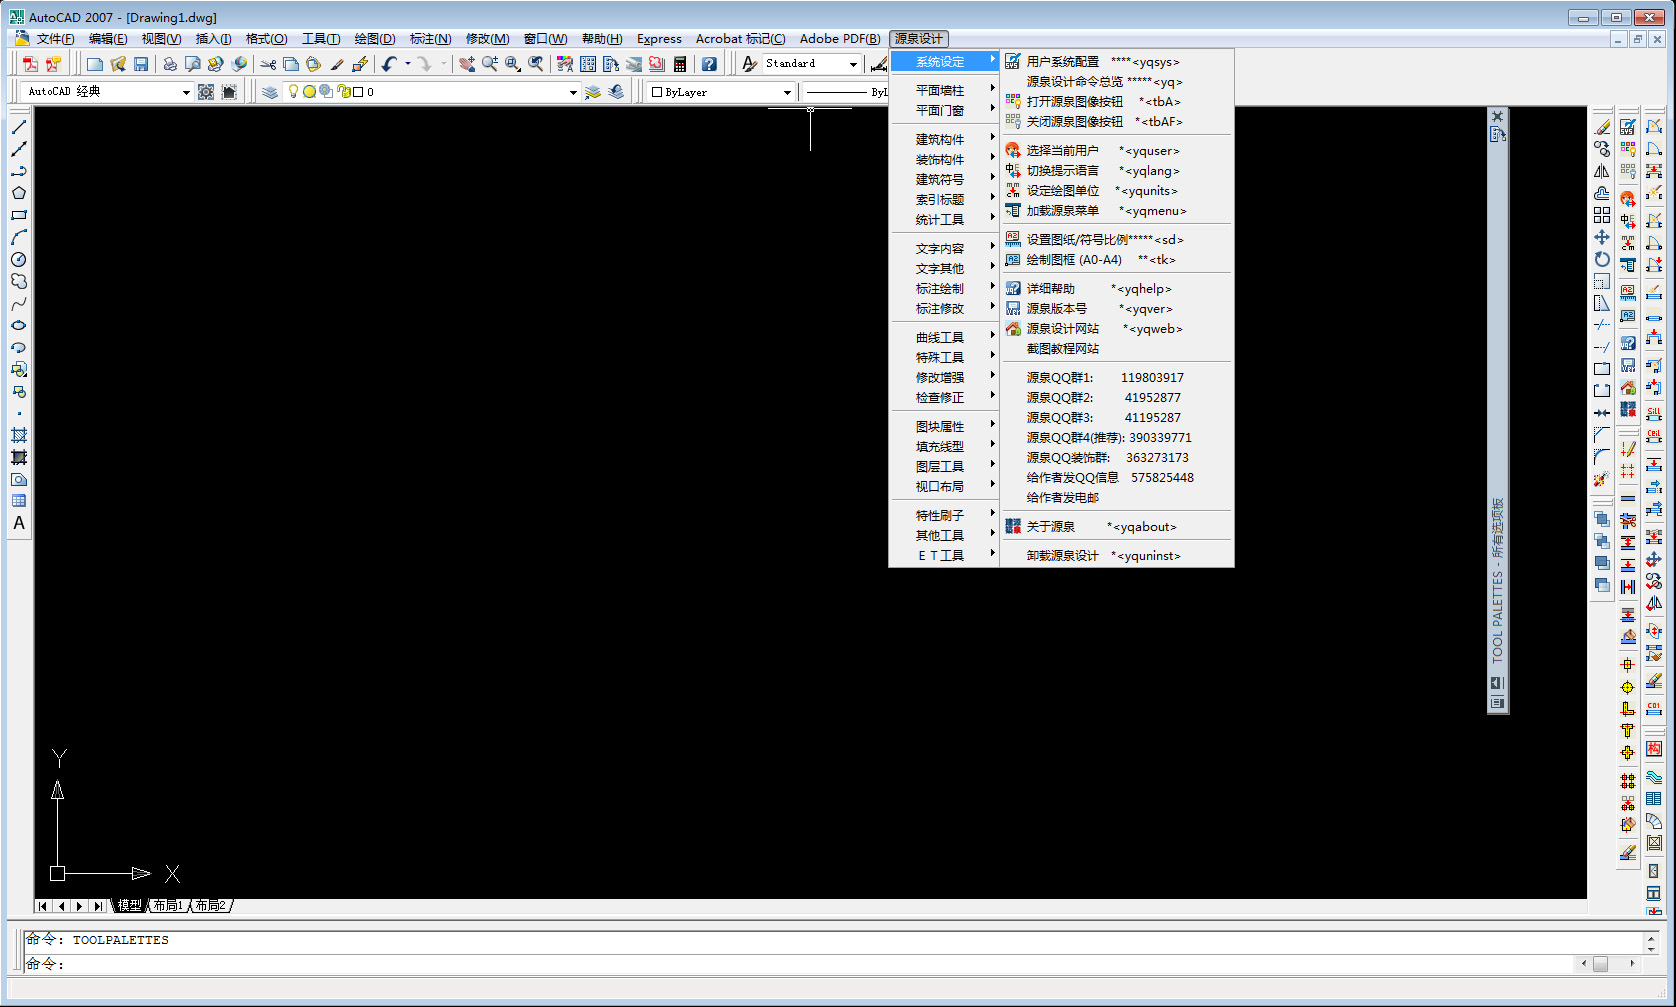Choose 用户系统配置 menu entry
This screenshot has height=1007, width=1676.
1117,62
